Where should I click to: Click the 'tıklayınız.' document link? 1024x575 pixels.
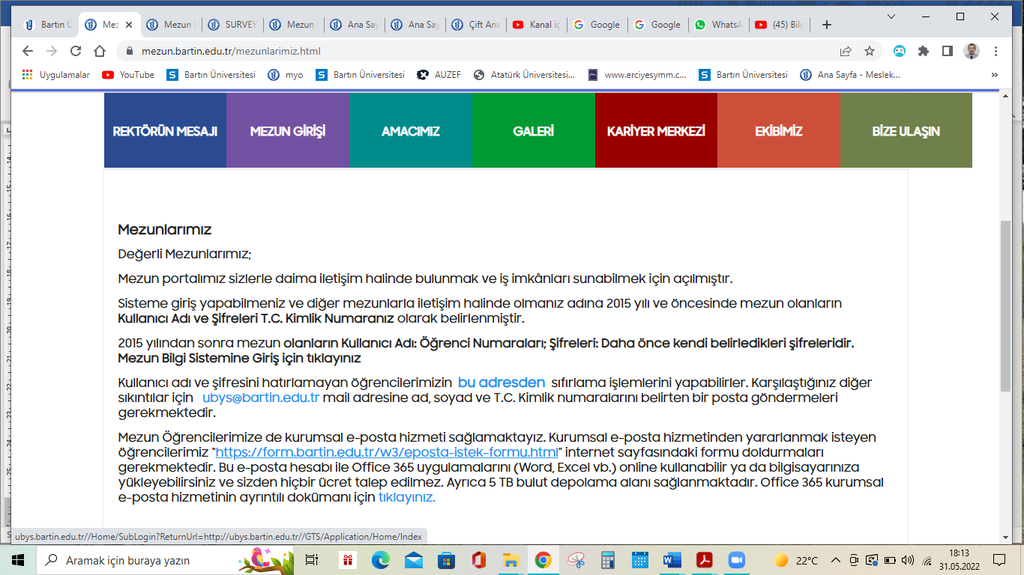[x=407, y=497]
